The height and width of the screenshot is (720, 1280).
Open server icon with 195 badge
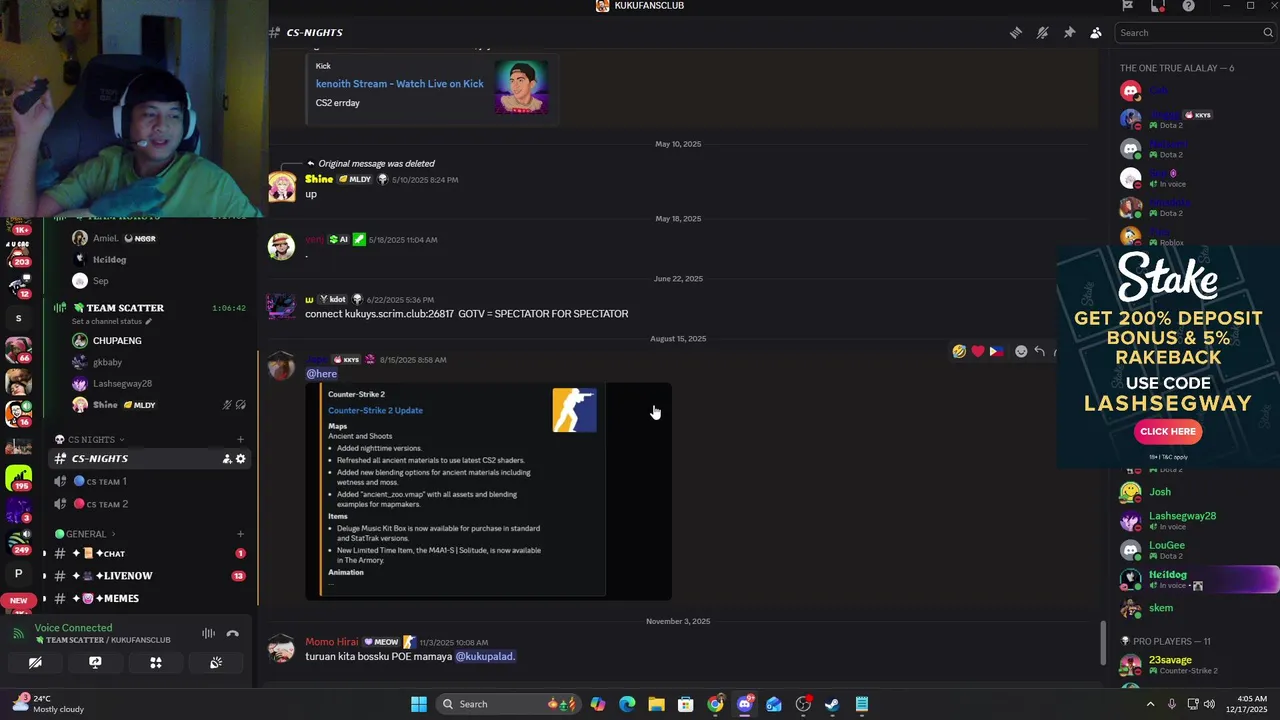point(18,476)
